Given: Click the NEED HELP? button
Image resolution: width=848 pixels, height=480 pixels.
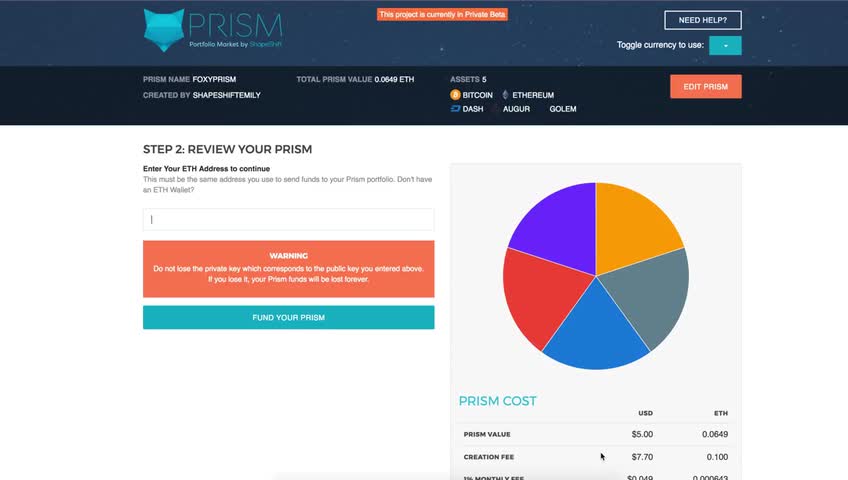Looking at the screenshot, I should click(703, 20).
